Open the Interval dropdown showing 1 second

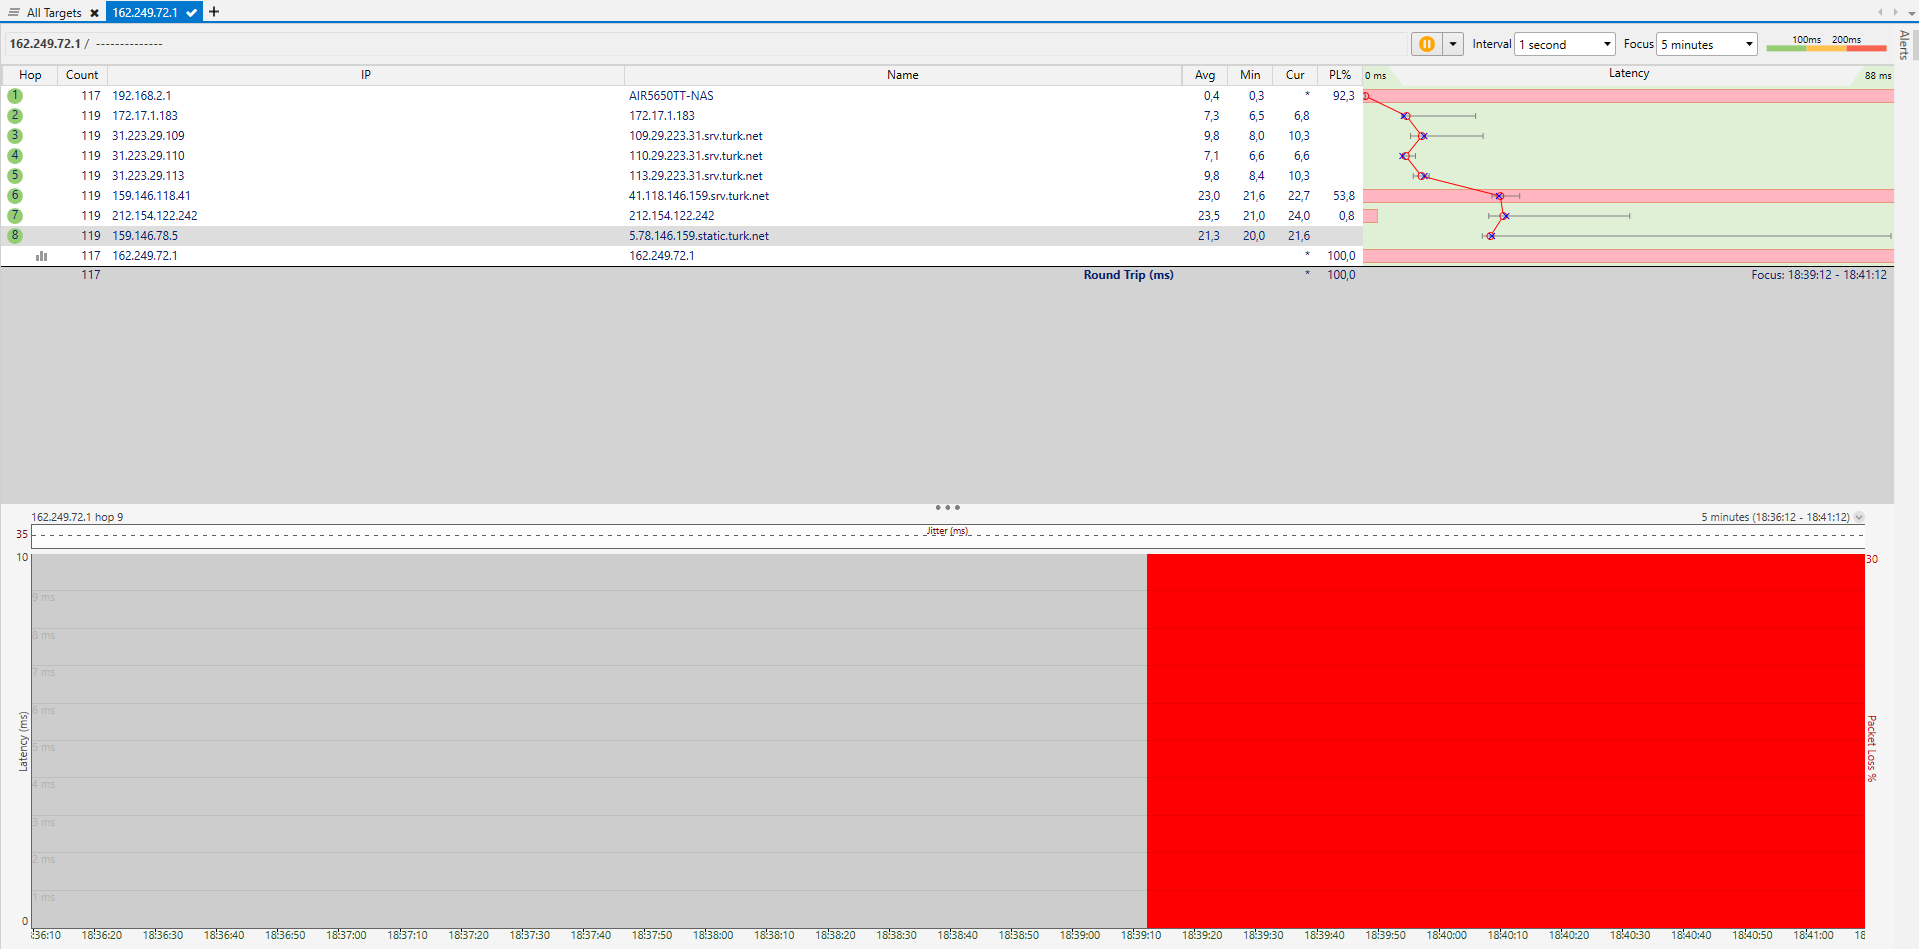coord(1565,44)
